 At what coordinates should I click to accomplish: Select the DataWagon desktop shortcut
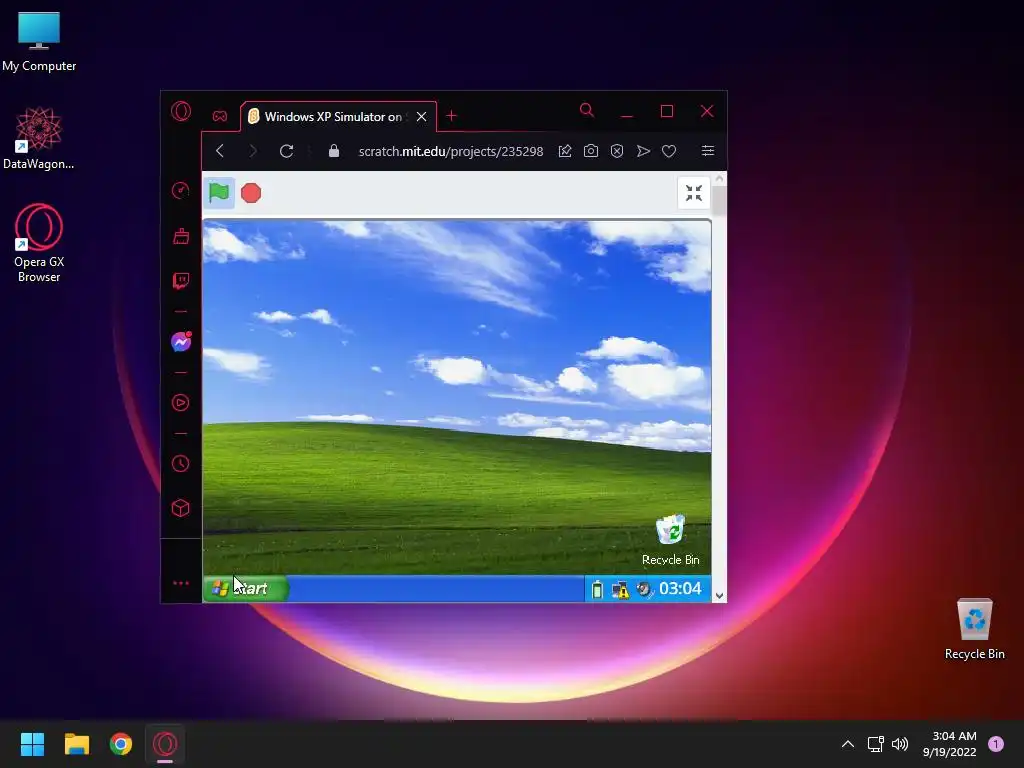pyautogui.click(x=39, y=138)
